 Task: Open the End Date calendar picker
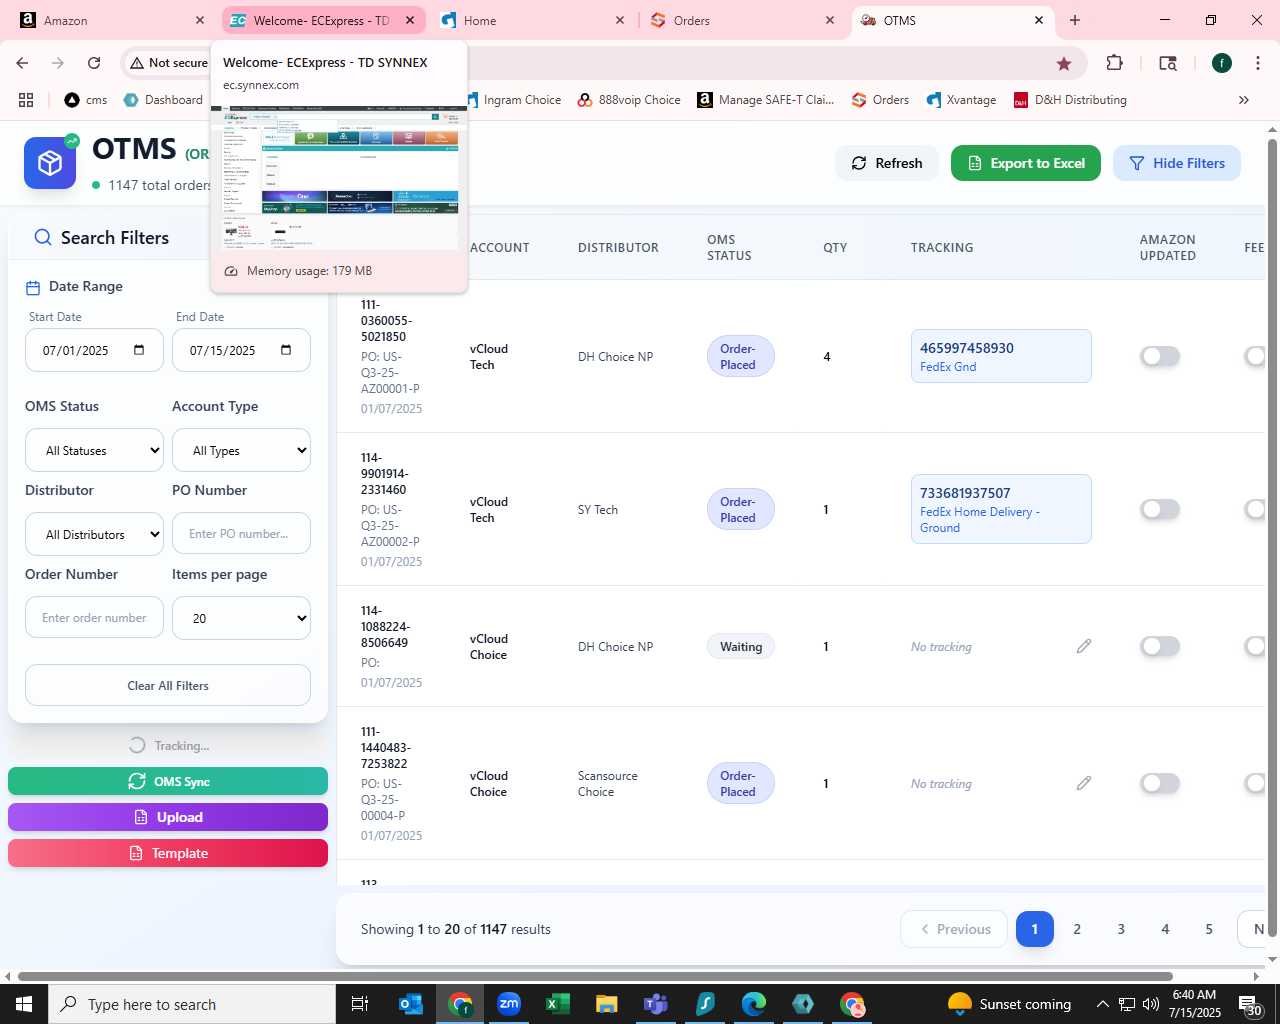[x=286, y=350]
